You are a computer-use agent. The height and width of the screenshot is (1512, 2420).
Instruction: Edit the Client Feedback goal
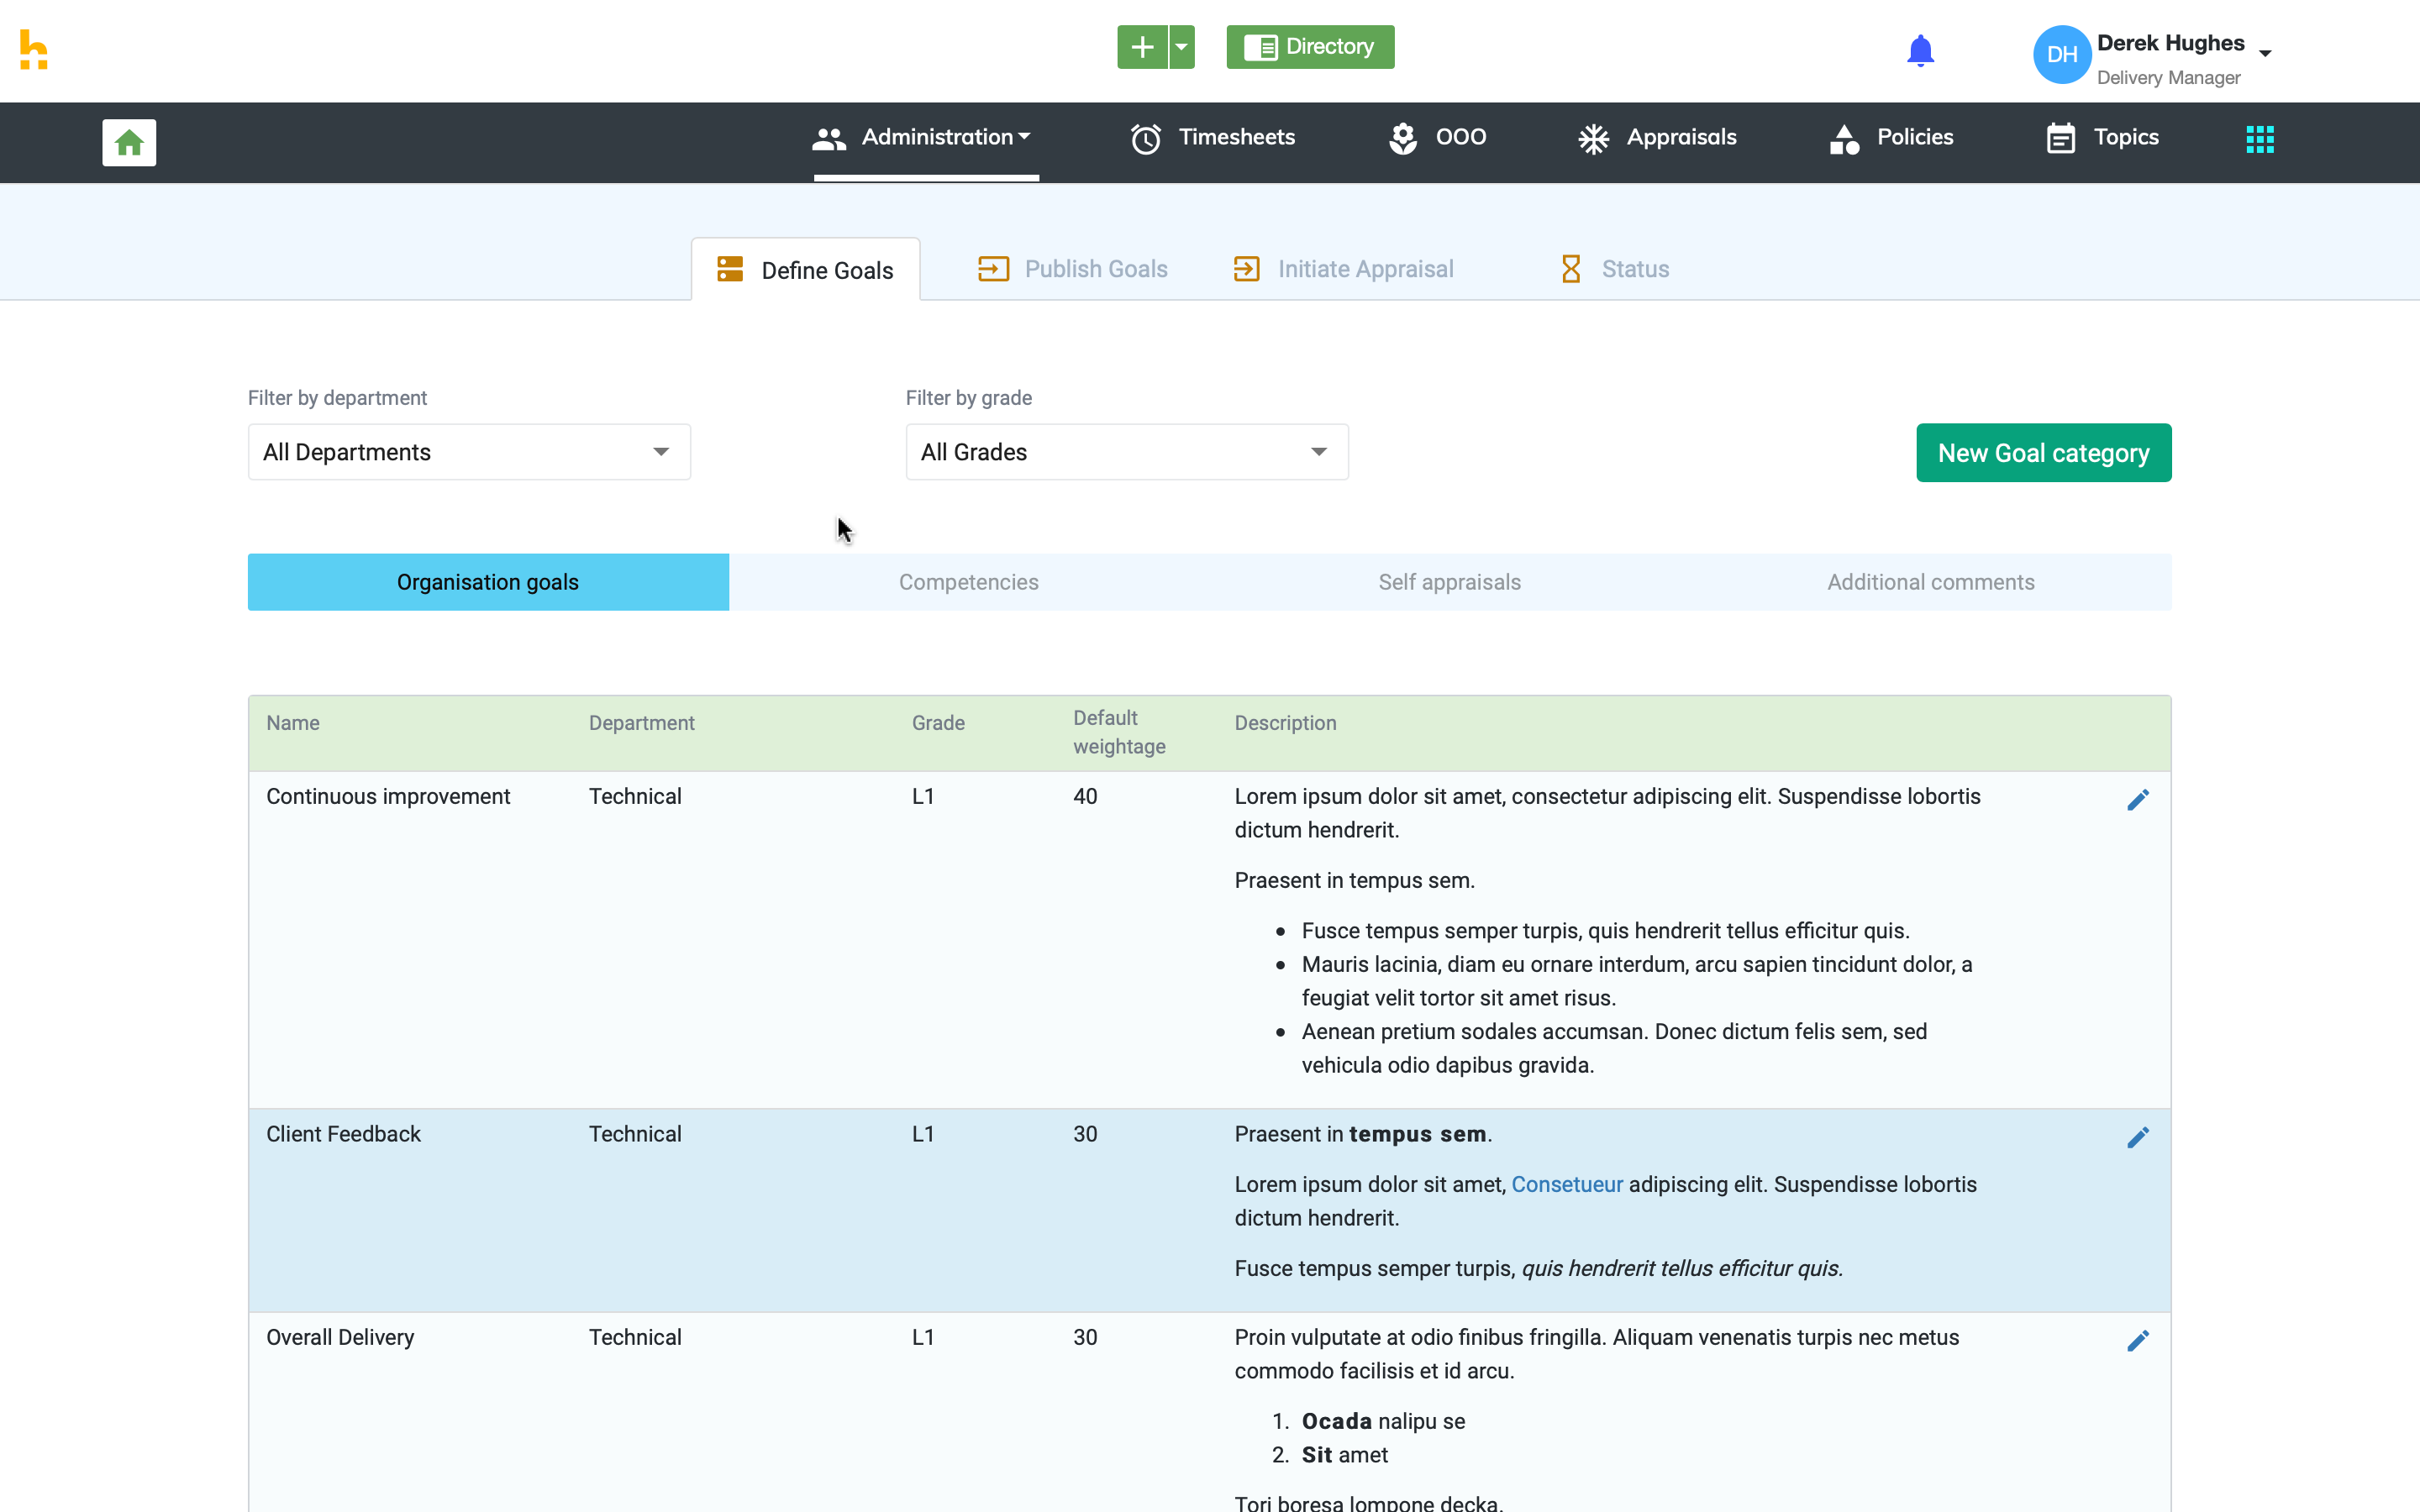[2137, 1137]
